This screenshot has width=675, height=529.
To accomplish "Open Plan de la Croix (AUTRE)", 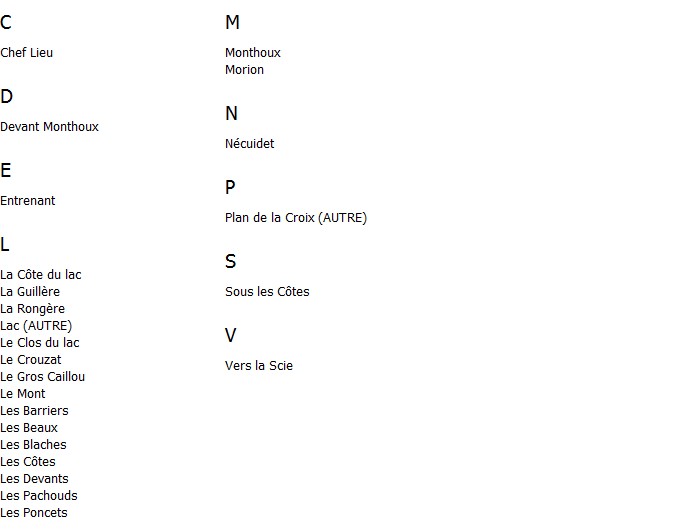I will click(x=296, y=218).
